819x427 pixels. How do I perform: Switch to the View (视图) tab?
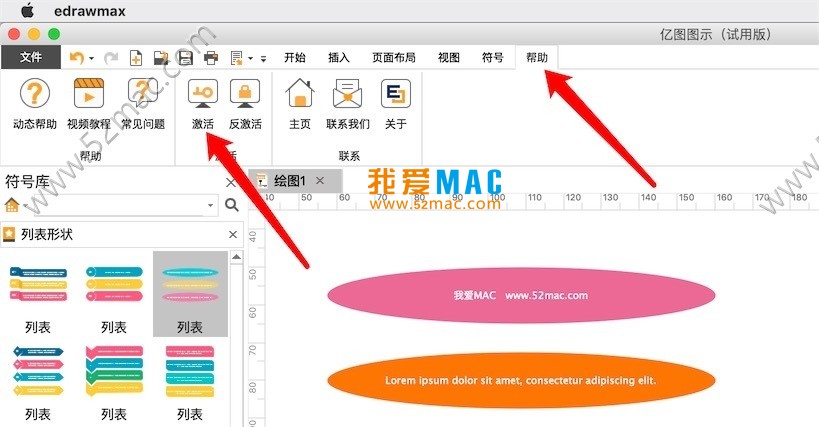[x=449, y=57]
